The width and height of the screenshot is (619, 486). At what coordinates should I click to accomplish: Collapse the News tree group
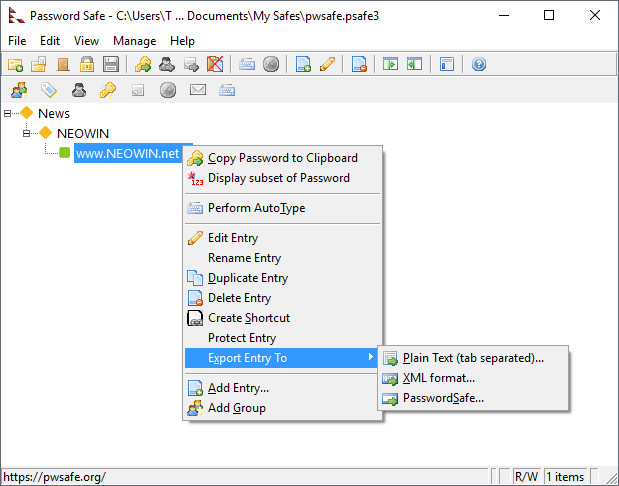click(x=8, y=114)
